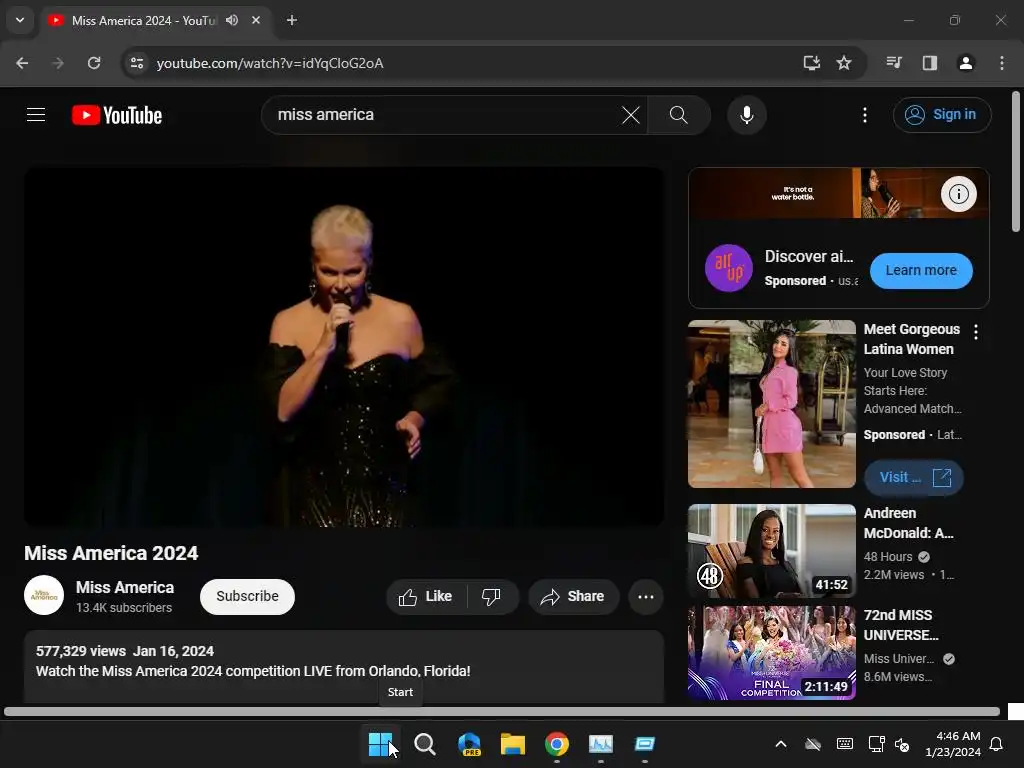Open the Andreen McDonald 48 Hours video thumbnail
1024x768 pixels.
[x=771, y=551]
